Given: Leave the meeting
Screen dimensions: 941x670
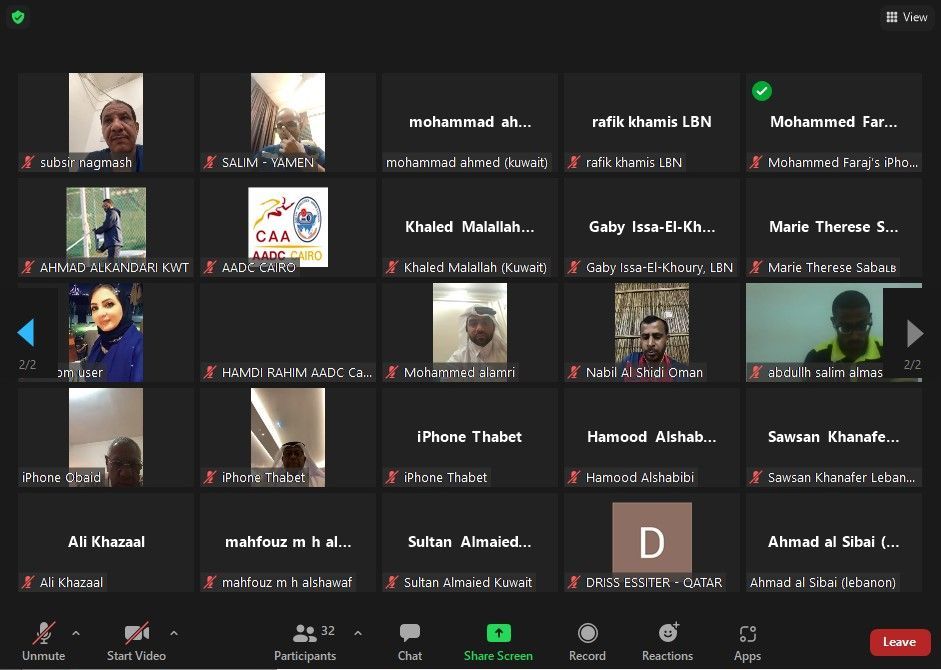Looking at the screenshot, I should (899, 642).
